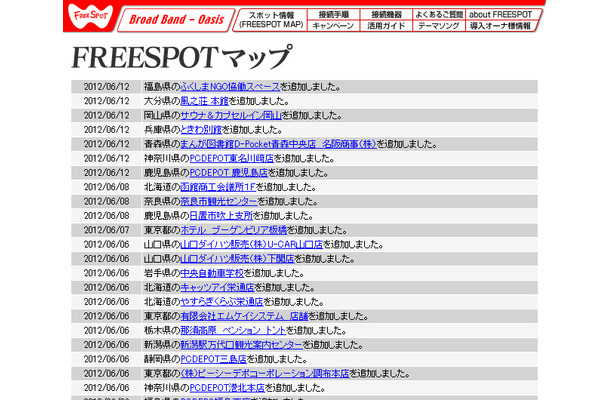
Task: Click the 2012/06/06 date of the 岩手県 row
Action: point(106,274)
